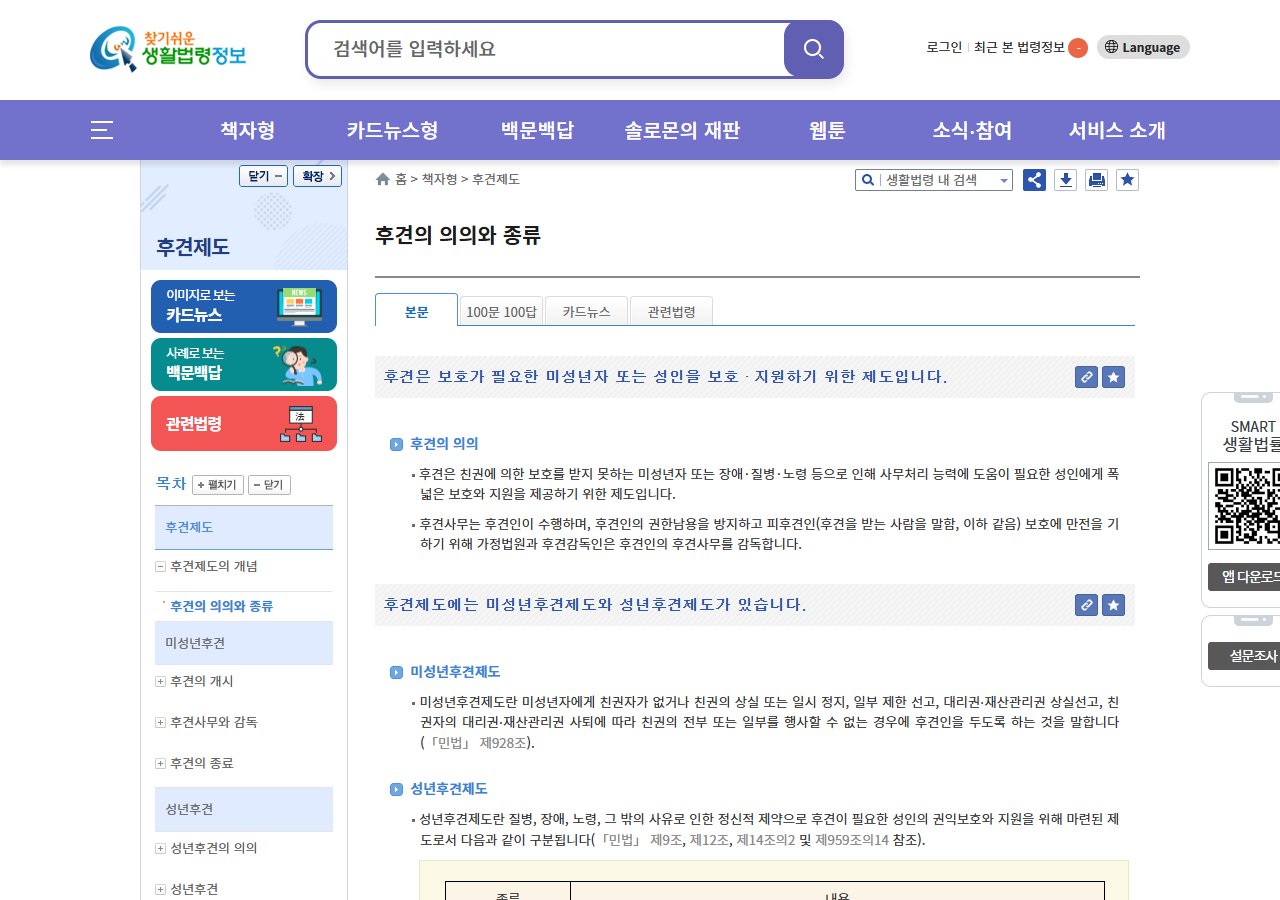The width and height of the screenshot is (1280, 900).
Task: Open 백문백답 main menu
Action: click(x=537, y=130)
